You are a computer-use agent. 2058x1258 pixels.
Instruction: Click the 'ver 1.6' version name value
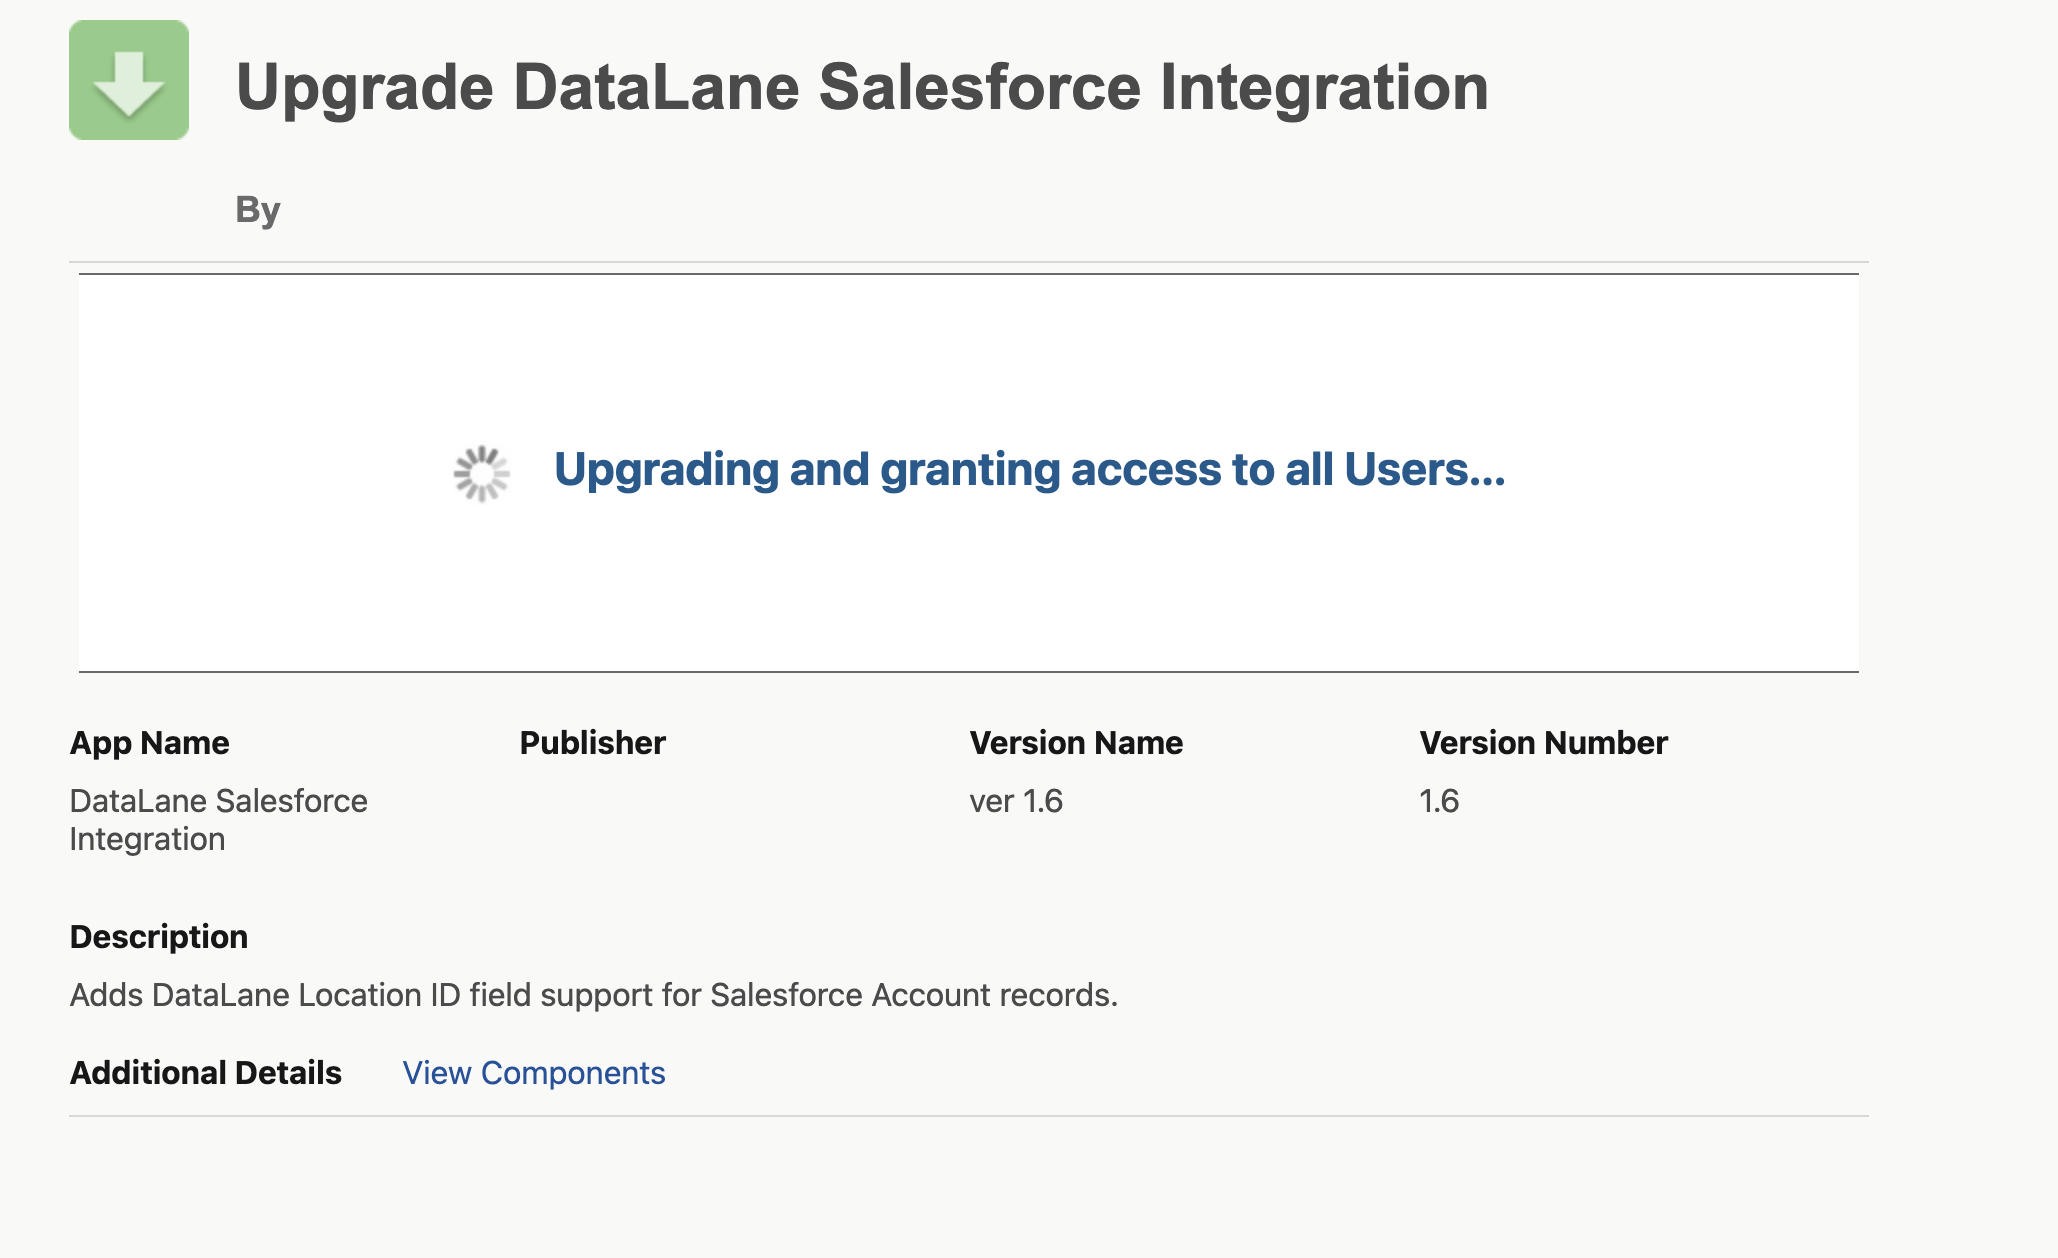1016,801
